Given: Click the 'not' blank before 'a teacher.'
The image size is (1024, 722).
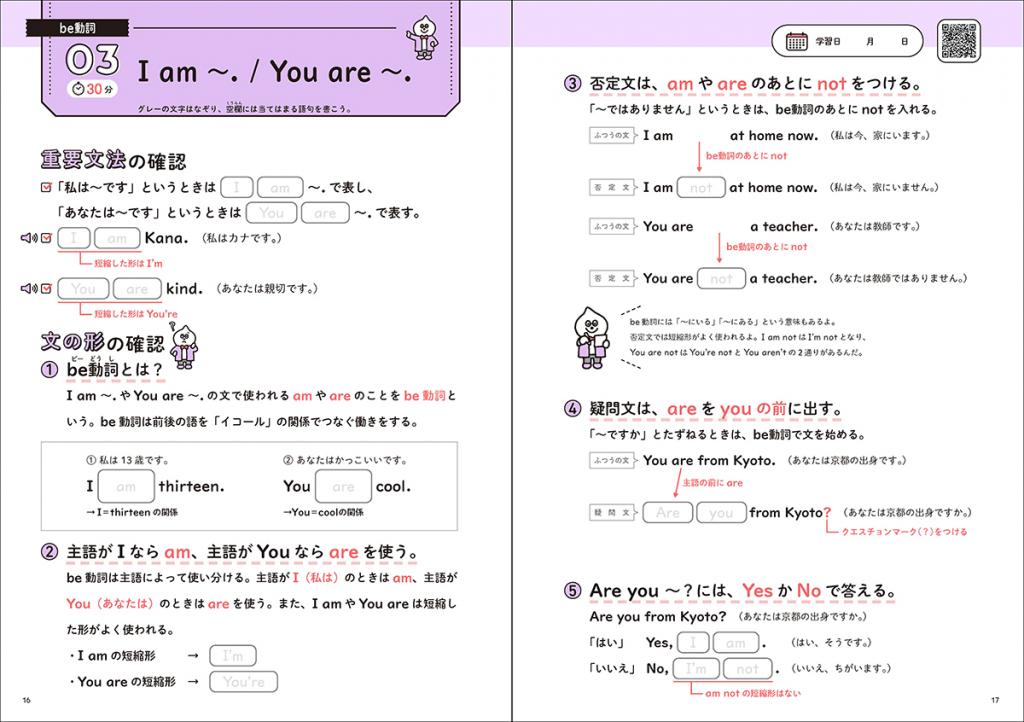Looking at the screenshot, I should click(x=722, y=279).
